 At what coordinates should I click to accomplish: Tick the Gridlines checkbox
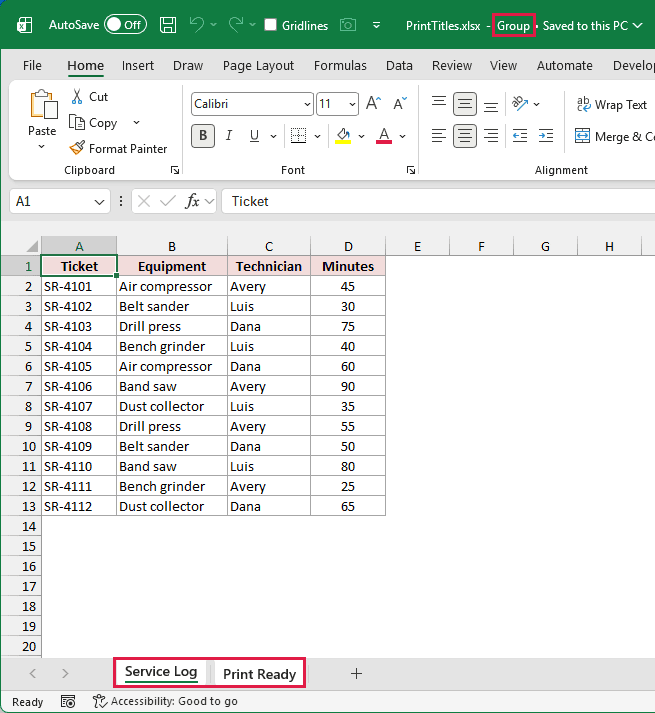(x=271, y=25)
